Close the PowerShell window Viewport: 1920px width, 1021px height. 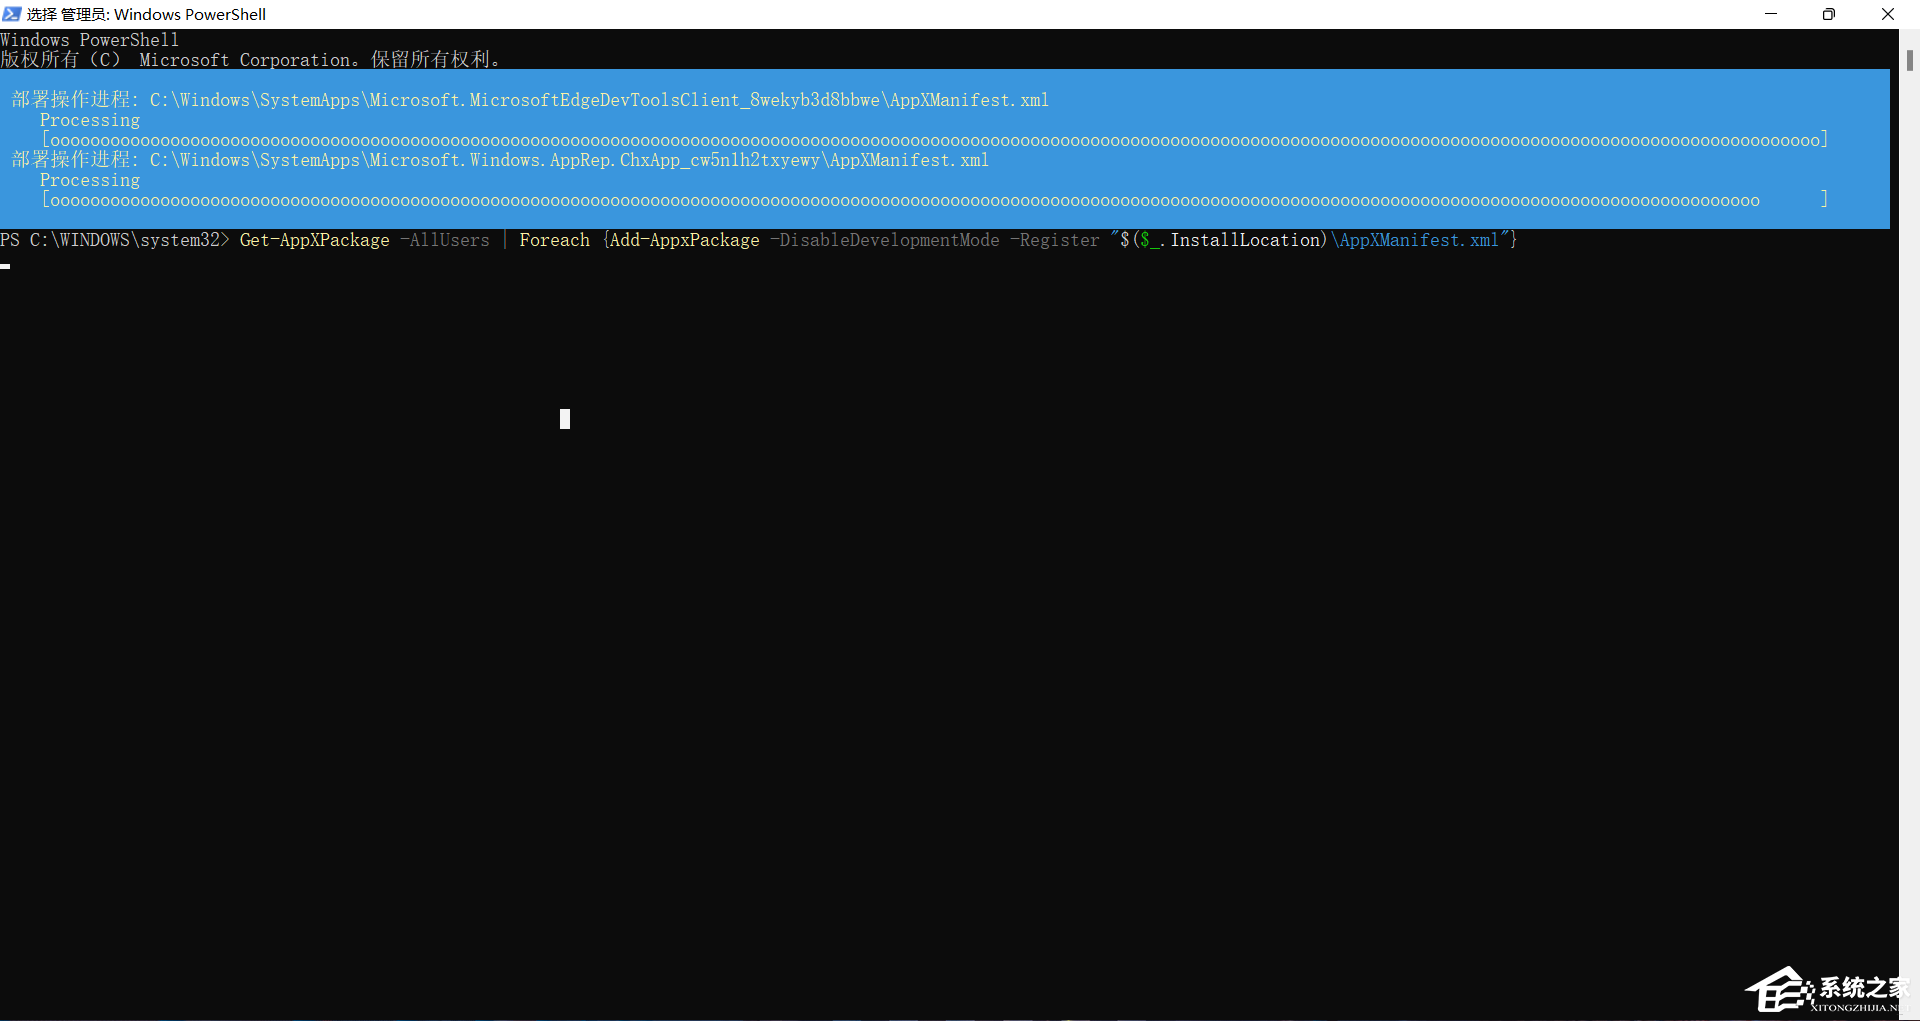click(1888, 14)
